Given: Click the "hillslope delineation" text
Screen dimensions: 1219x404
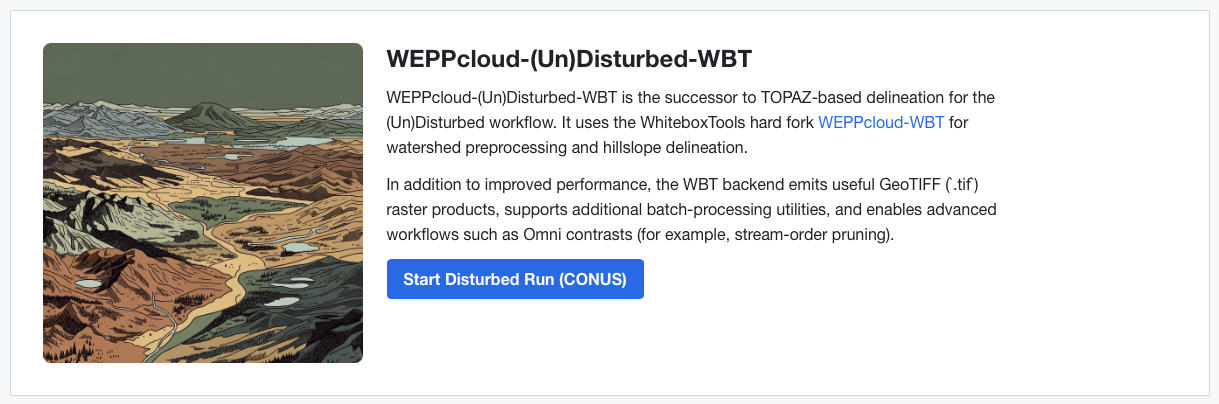Looking at the screenshot, I should 670,148.
